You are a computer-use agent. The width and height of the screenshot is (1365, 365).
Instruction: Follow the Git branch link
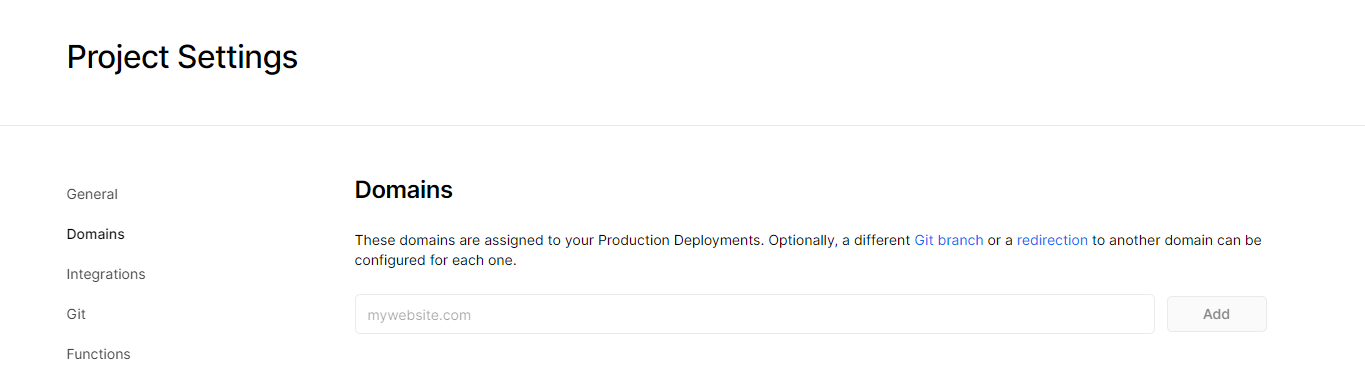pos(949,241)
